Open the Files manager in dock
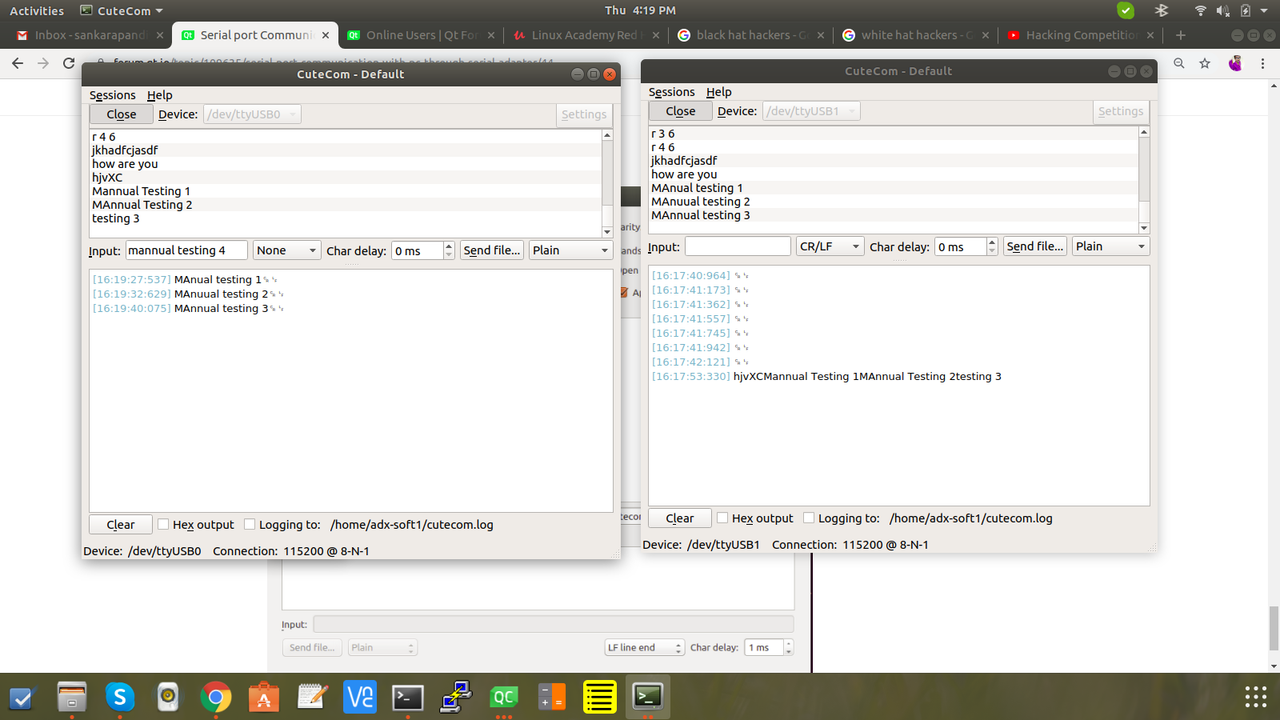Viewport: 1280px width, 720px height. [x=72, y=696]
